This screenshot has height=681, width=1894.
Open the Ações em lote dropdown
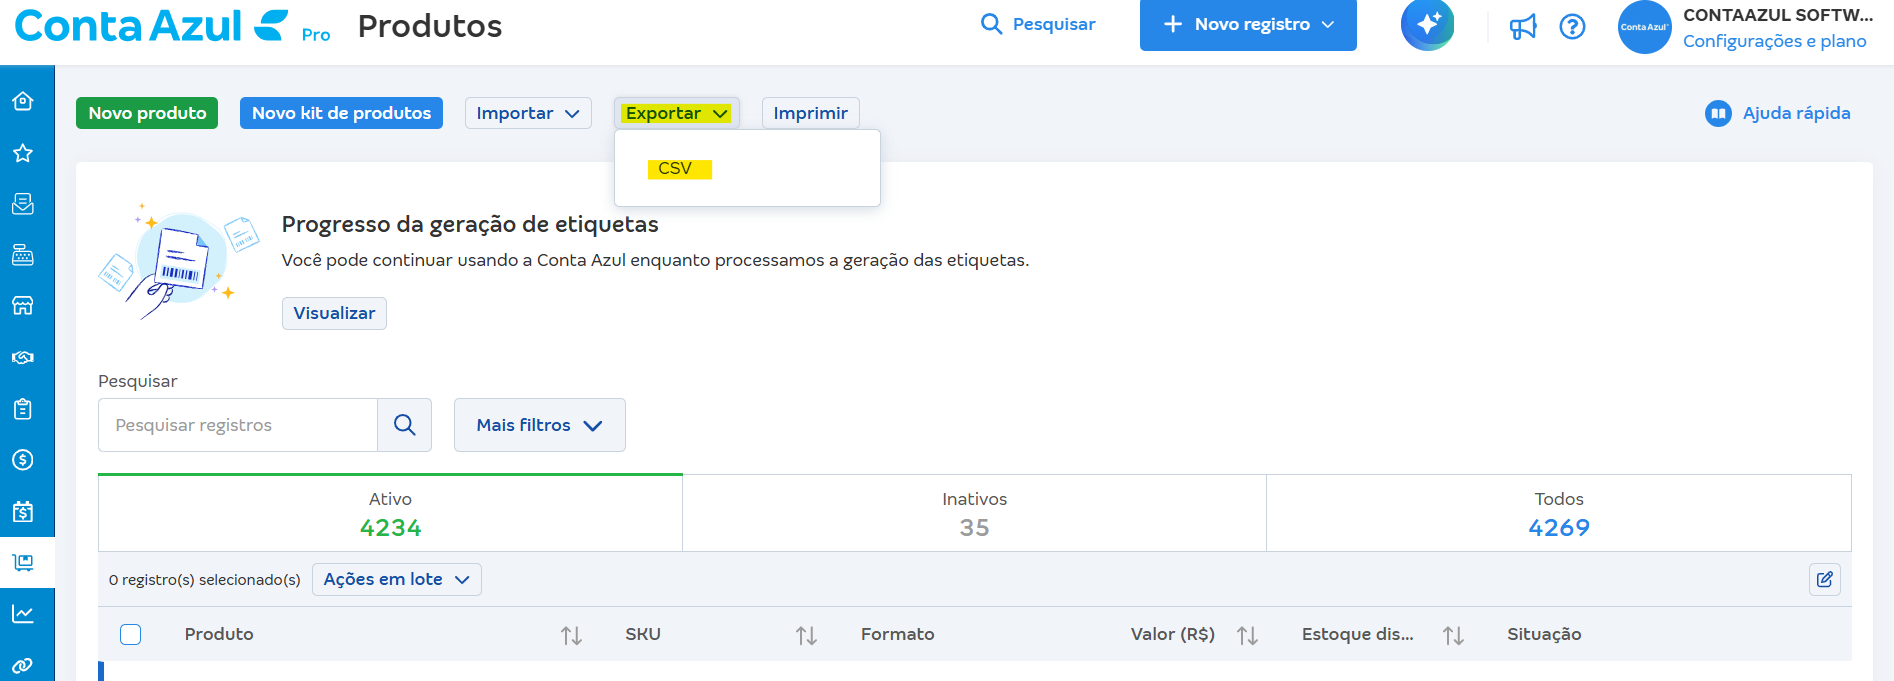(x=397, y=580)
